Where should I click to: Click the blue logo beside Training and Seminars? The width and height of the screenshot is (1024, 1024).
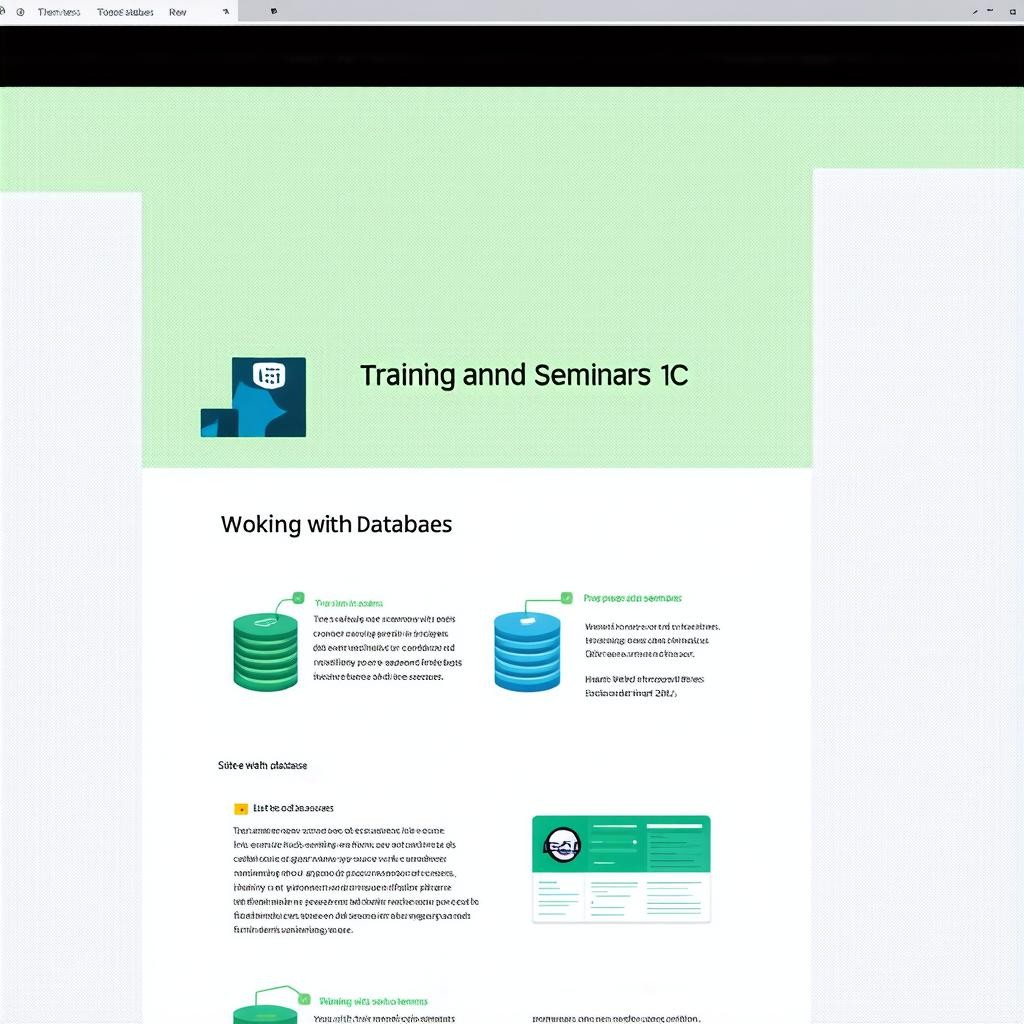[254, 398]
